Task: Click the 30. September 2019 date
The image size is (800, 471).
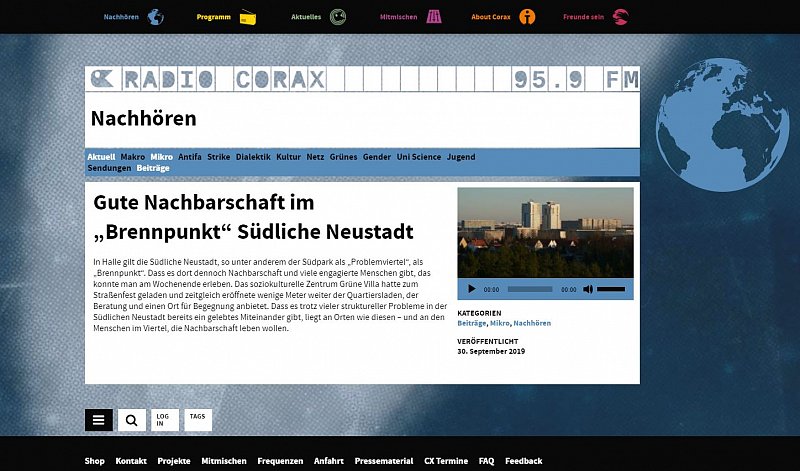Action: tap(491, 351)
